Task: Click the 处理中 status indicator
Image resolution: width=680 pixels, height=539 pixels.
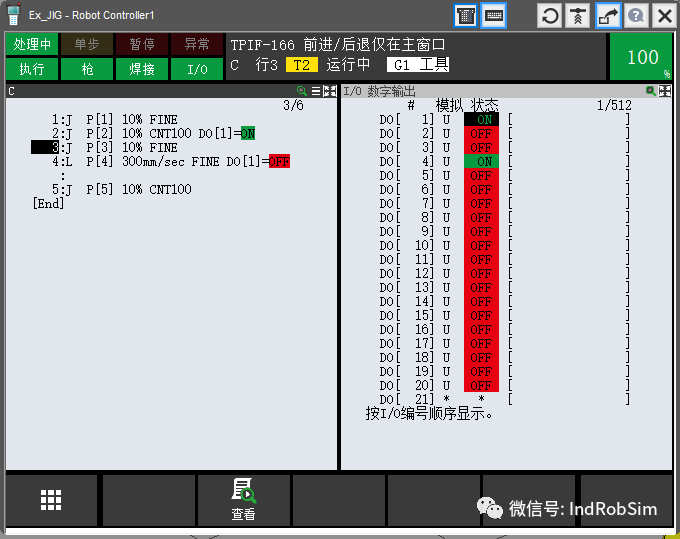Action: [32, 44]
